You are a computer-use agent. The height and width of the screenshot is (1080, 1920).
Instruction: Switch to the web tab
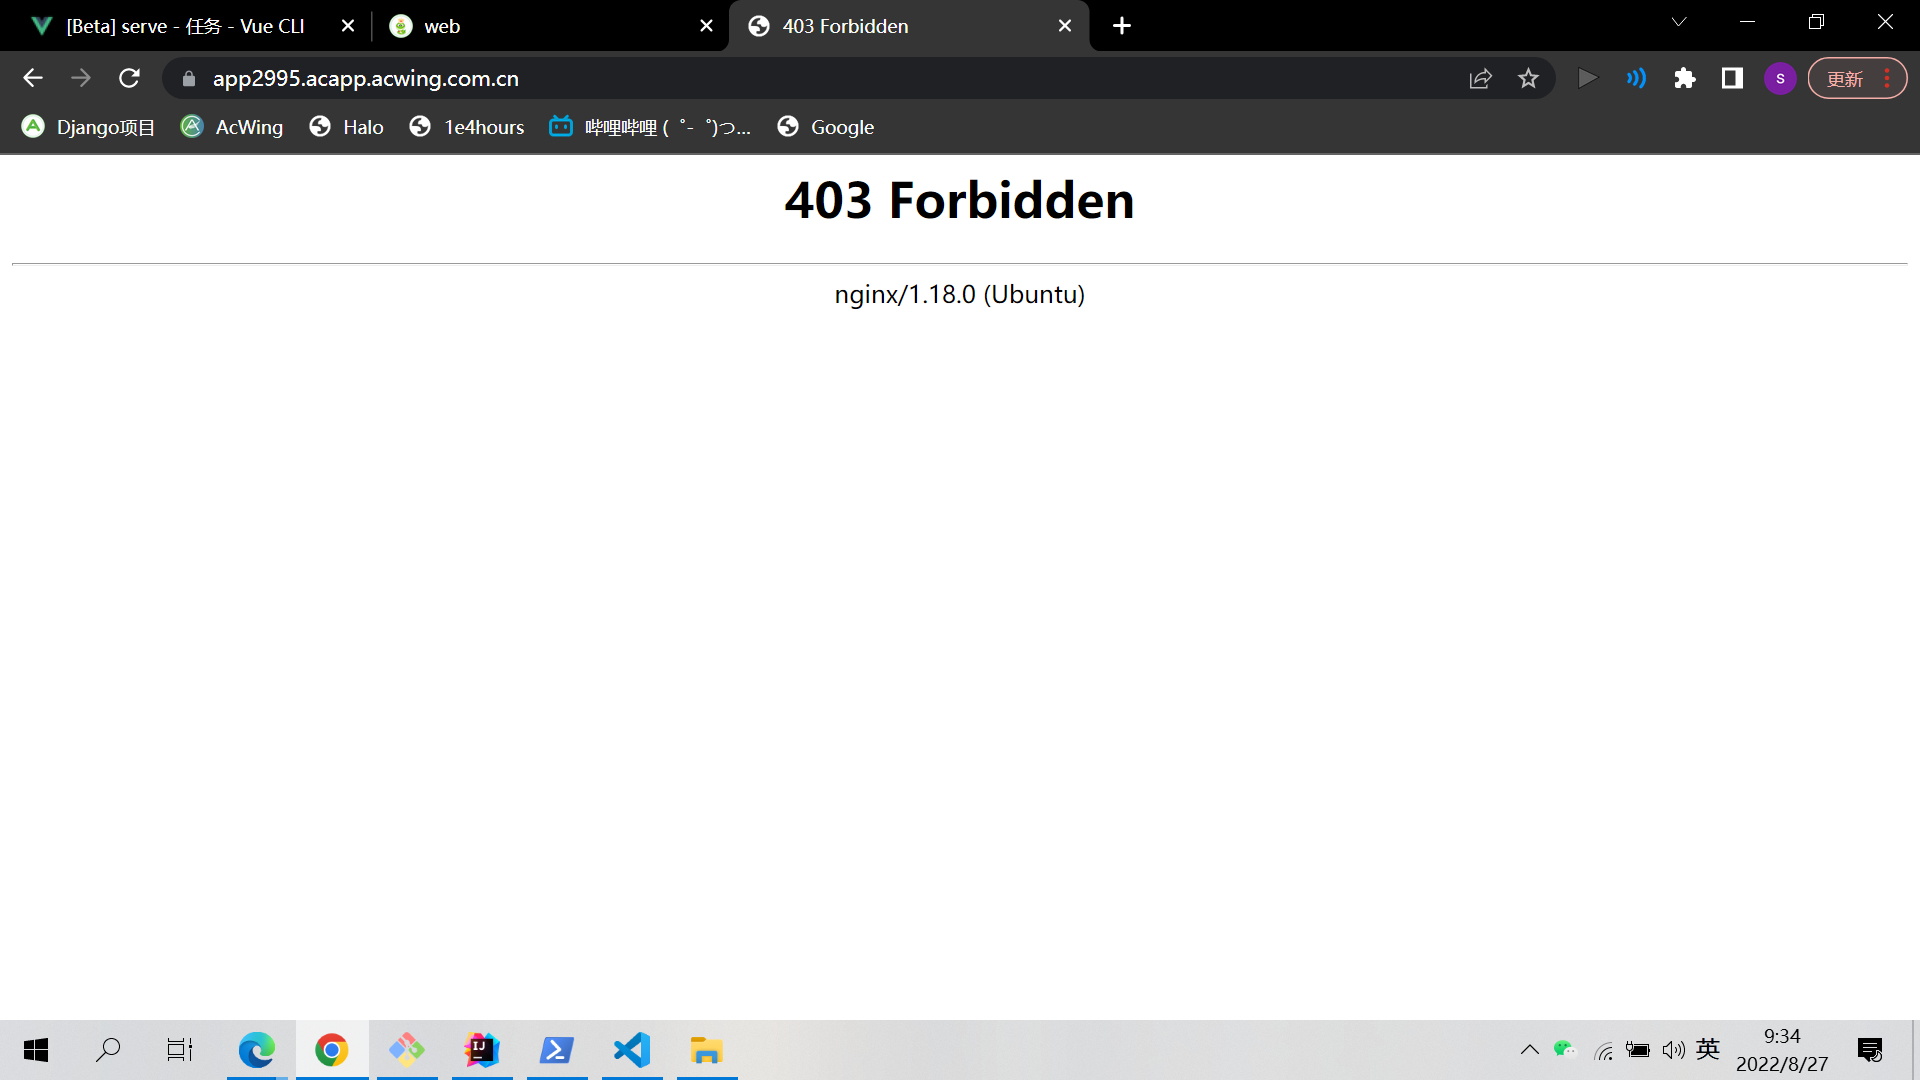point(540,26)
